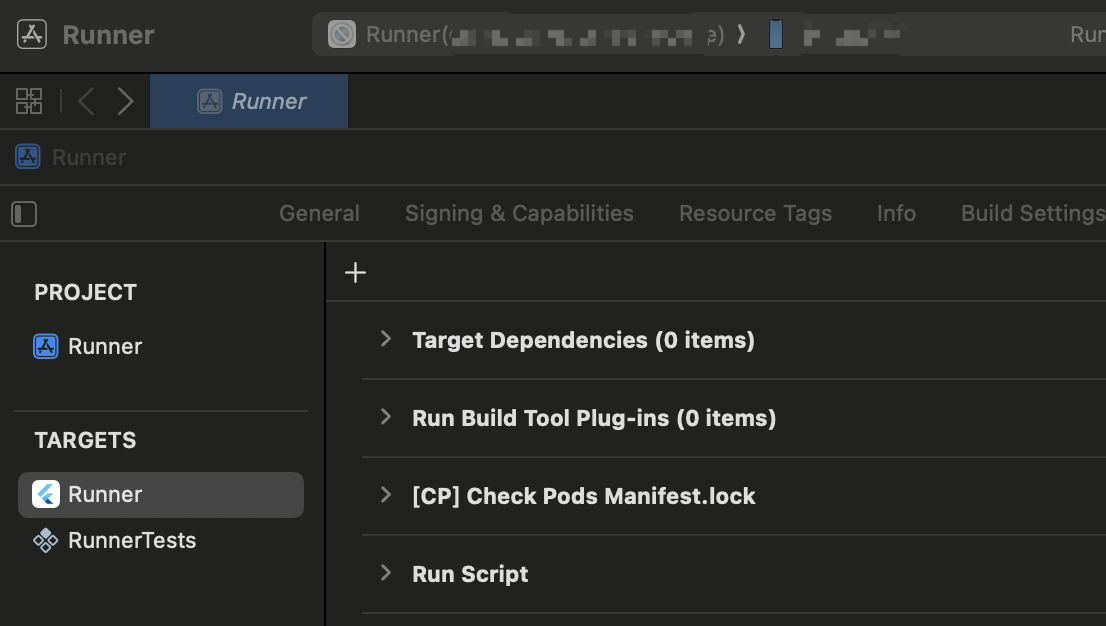The width and height of the screenshot is (1106, 626).
Task: Click the Xcode project icon beside the window title
Action: (32, 35)
